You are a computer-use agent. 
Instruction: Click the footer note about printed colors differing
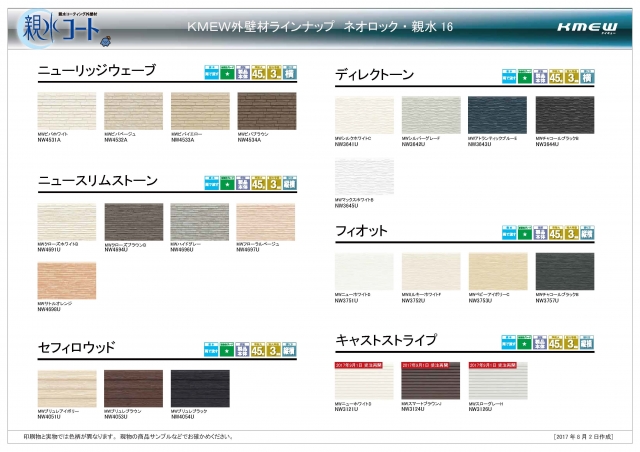tap(128, 436)
